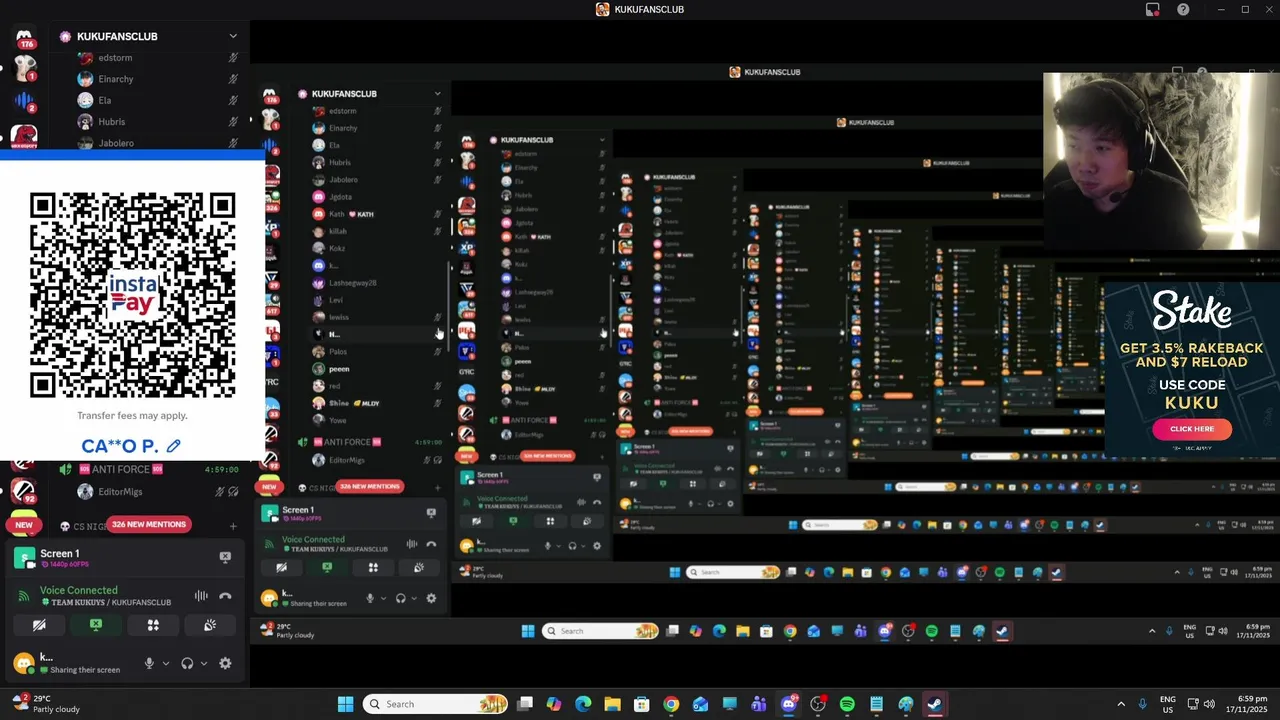Click Stake ad CLICK HERE button

1192,429
